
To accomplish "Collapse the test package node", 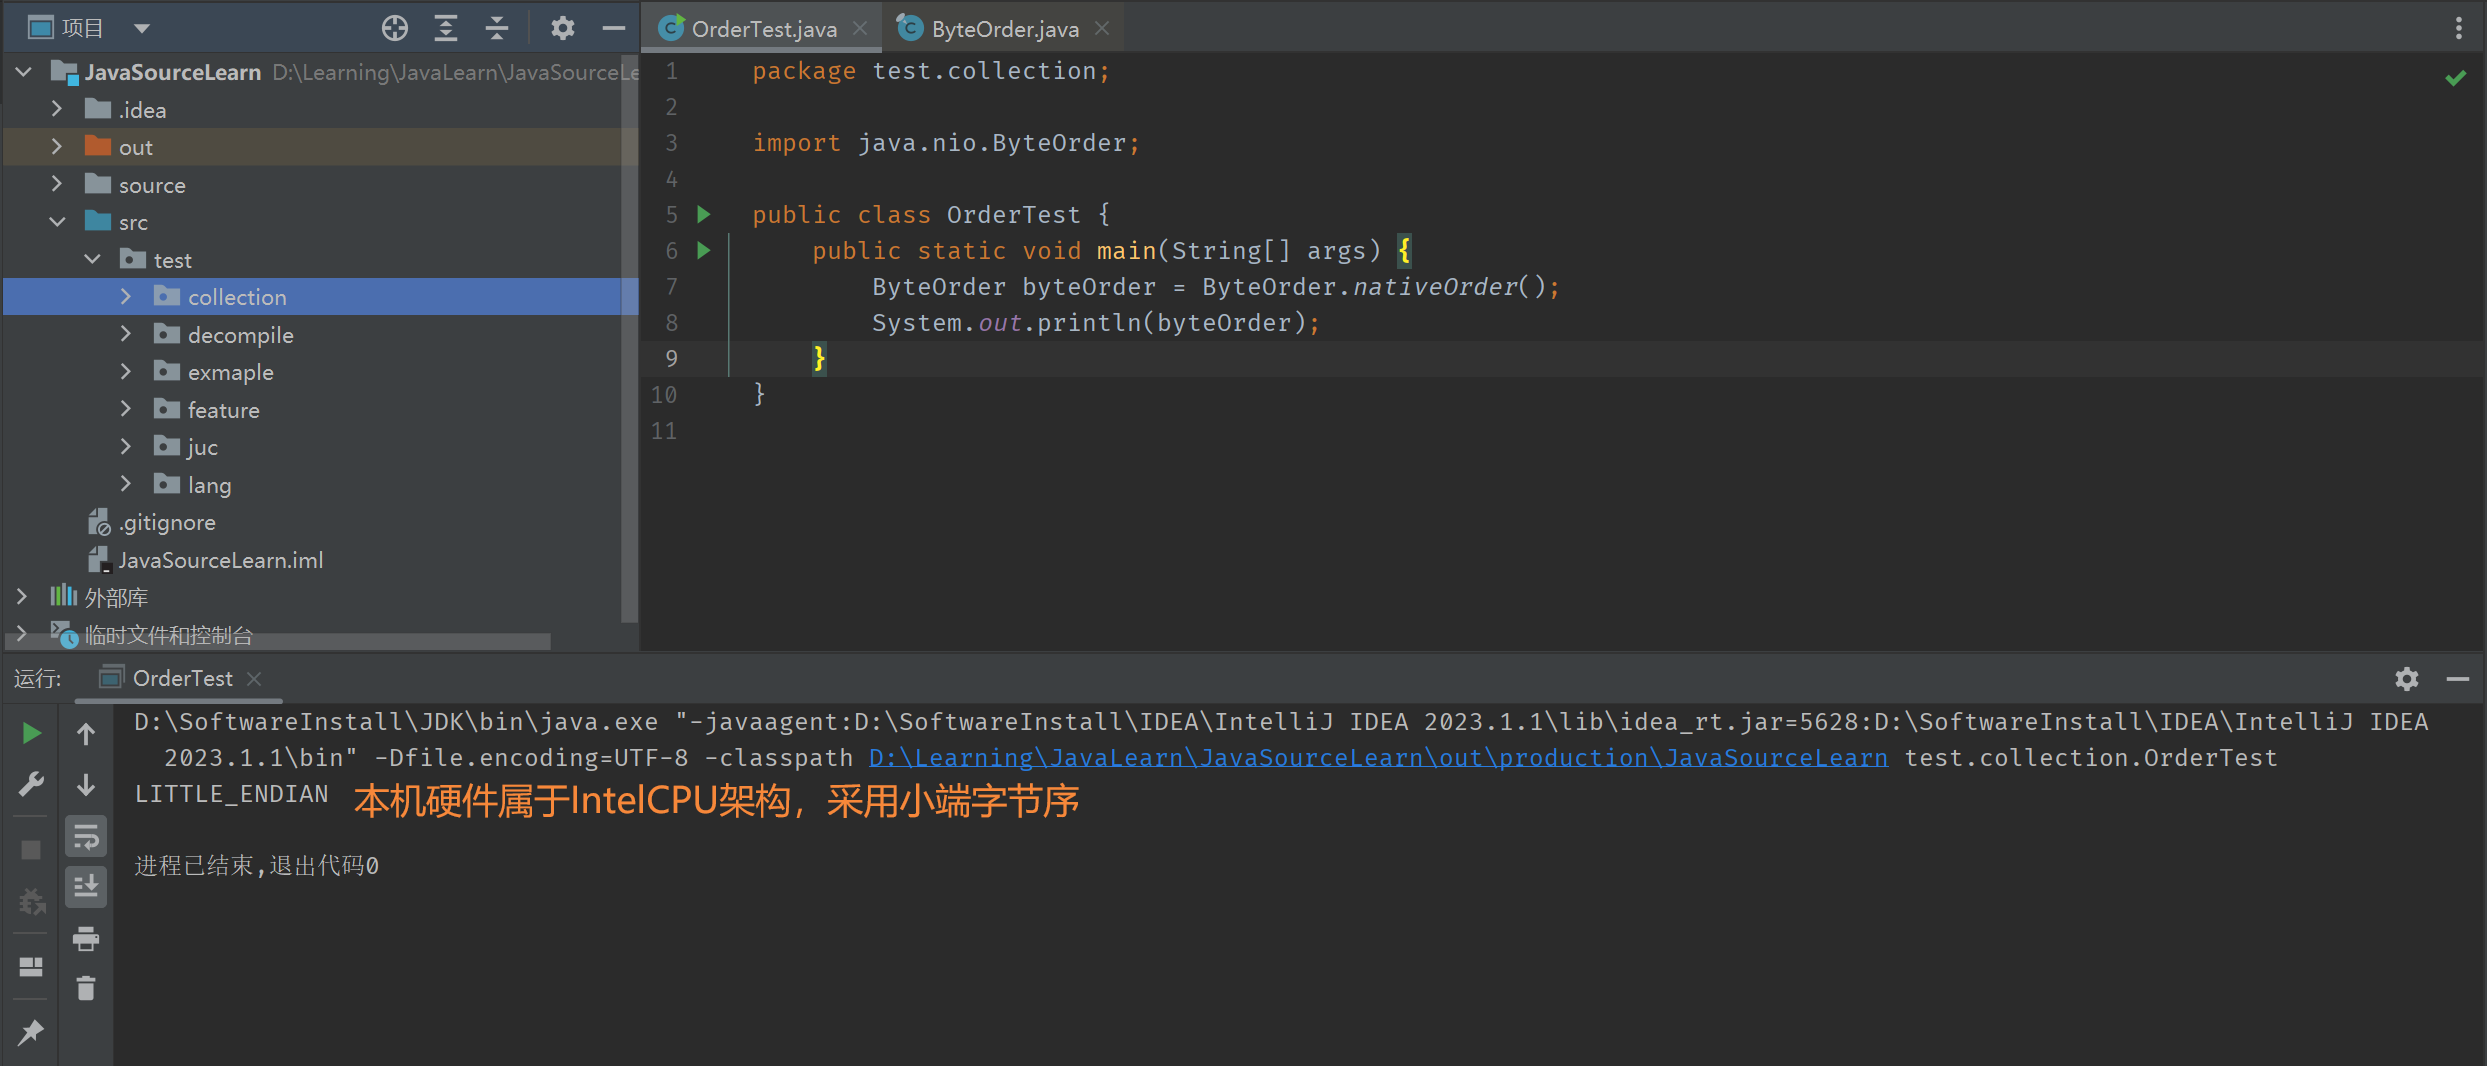I will point(92,259).
